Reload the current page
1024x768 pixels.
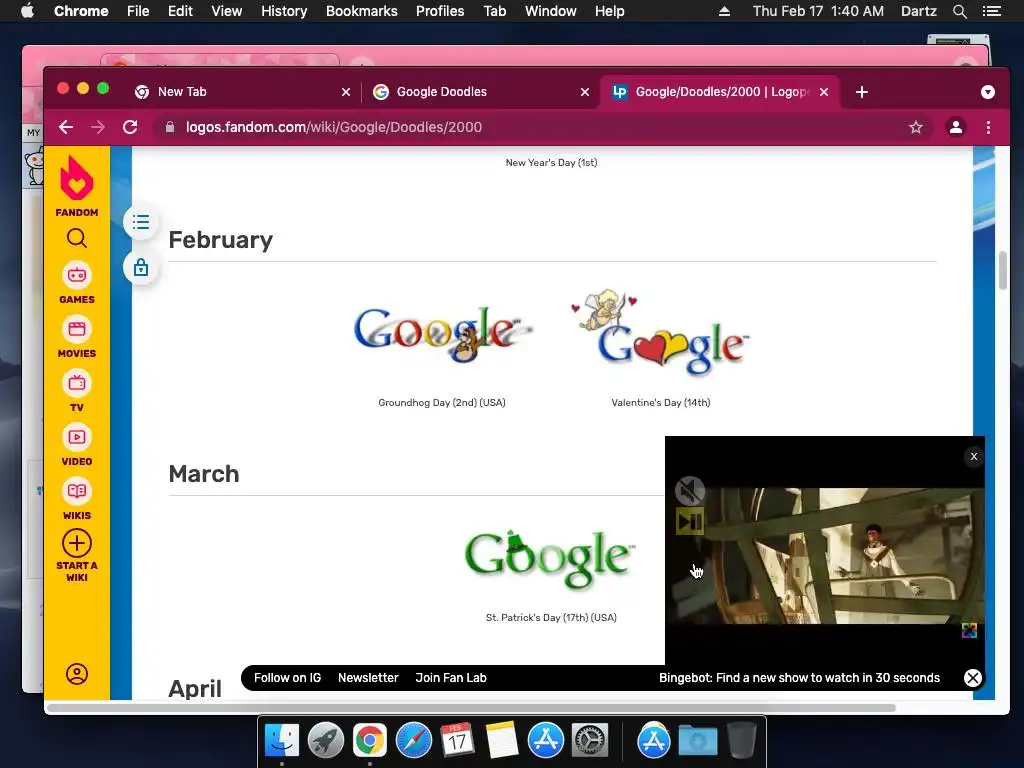pos(130,127)
